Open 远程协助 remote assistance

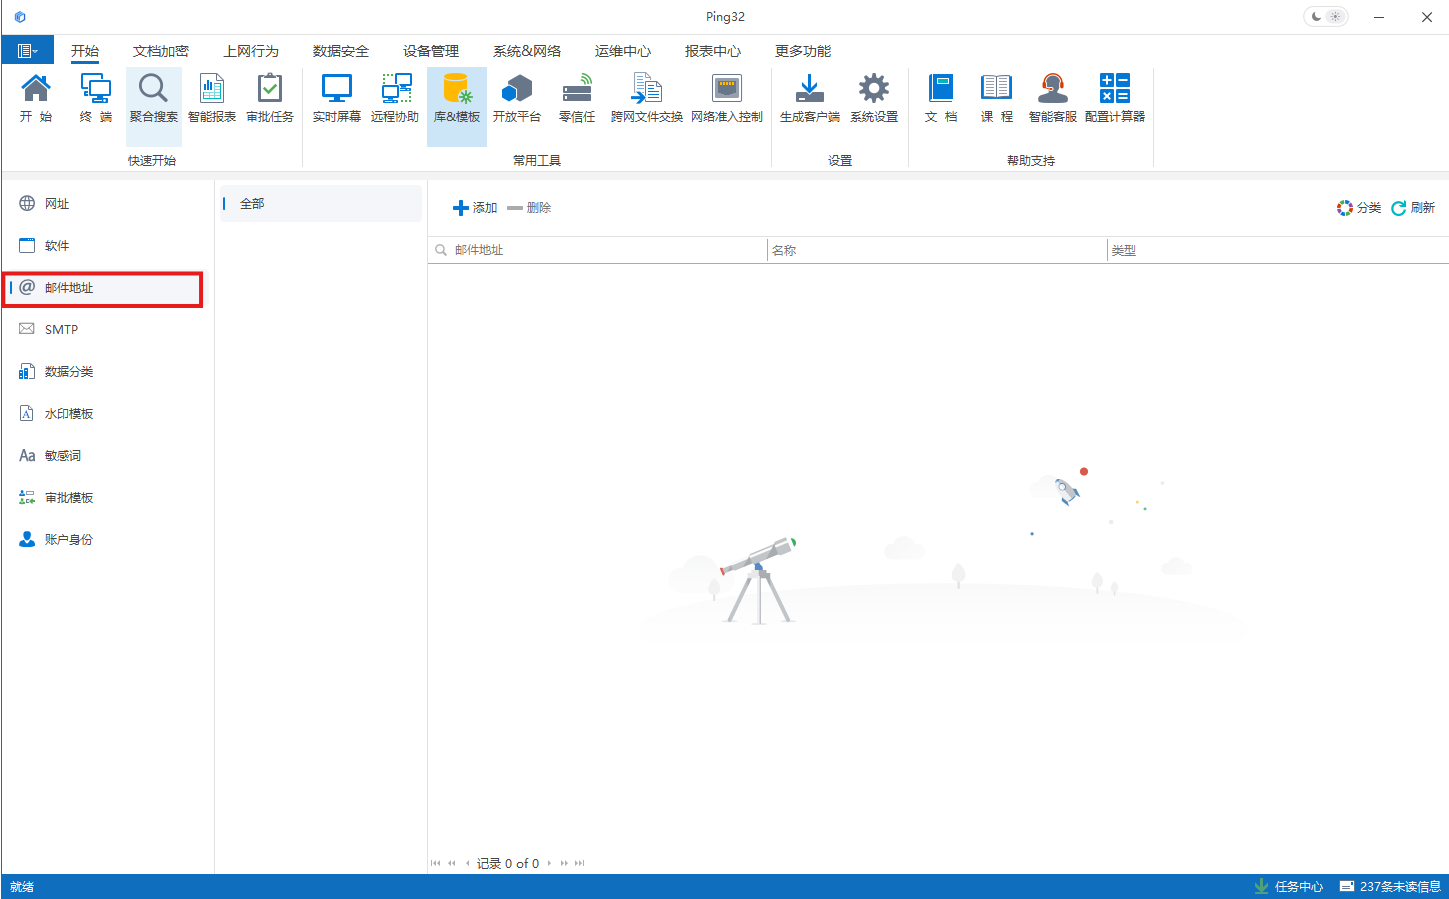point(394,98)
